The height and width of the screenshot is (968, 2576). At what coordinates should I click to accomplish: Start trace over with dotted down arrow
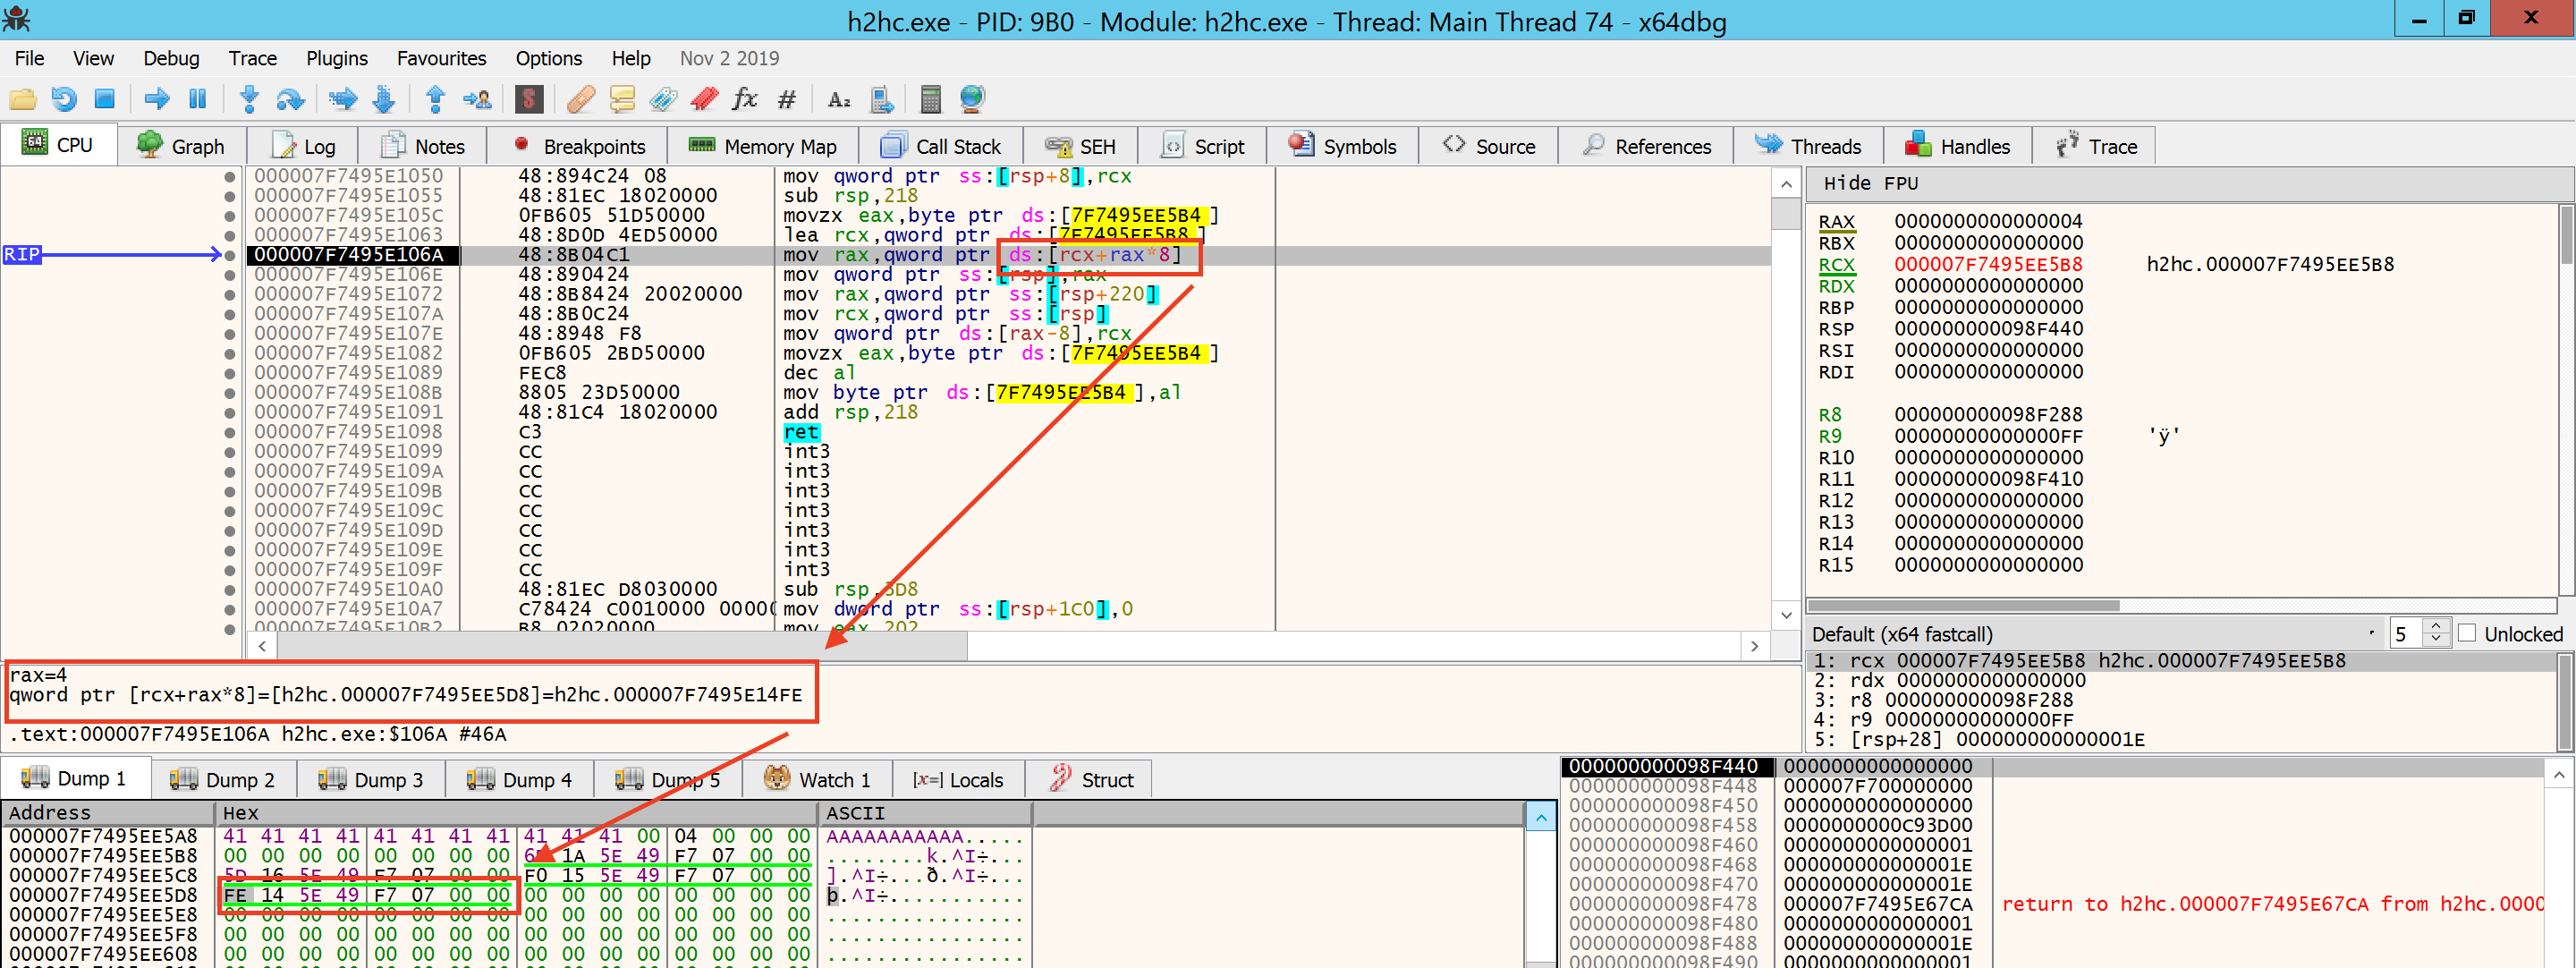coord(384,99)
